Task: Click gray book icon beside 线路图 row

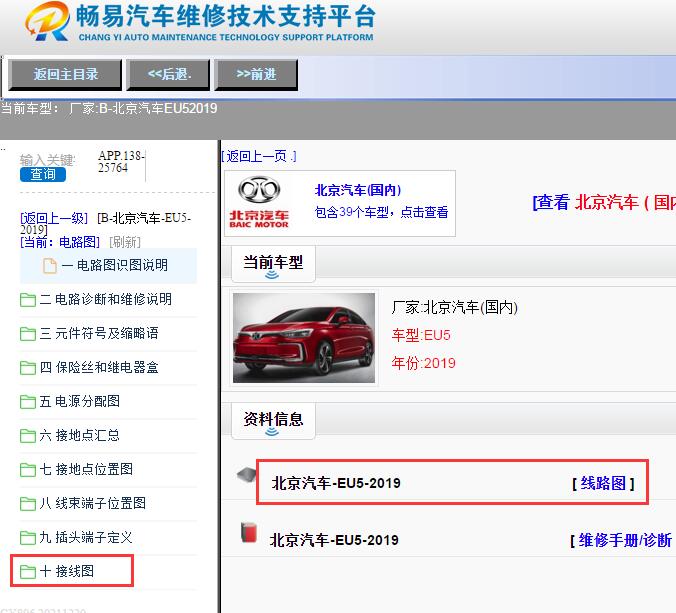Action: coord(247,475)
